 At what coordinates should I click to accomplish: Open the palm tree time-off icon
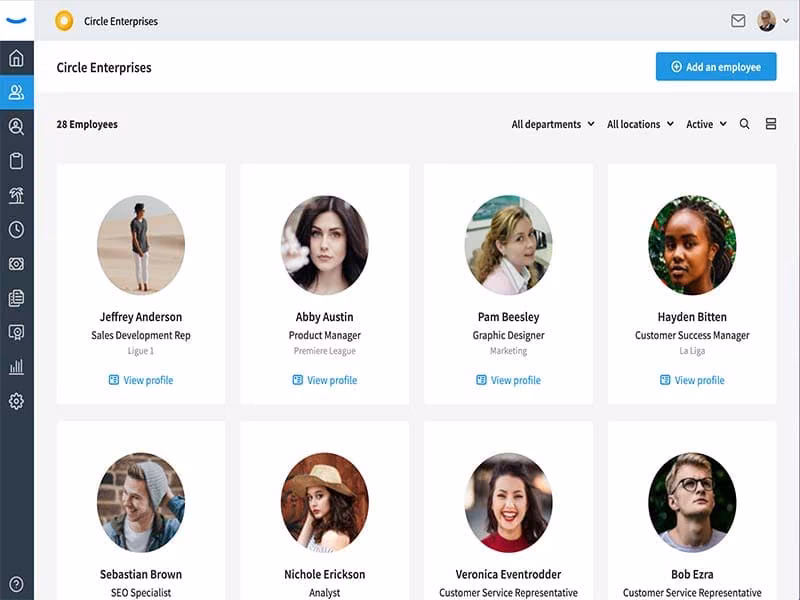point(16,195)
